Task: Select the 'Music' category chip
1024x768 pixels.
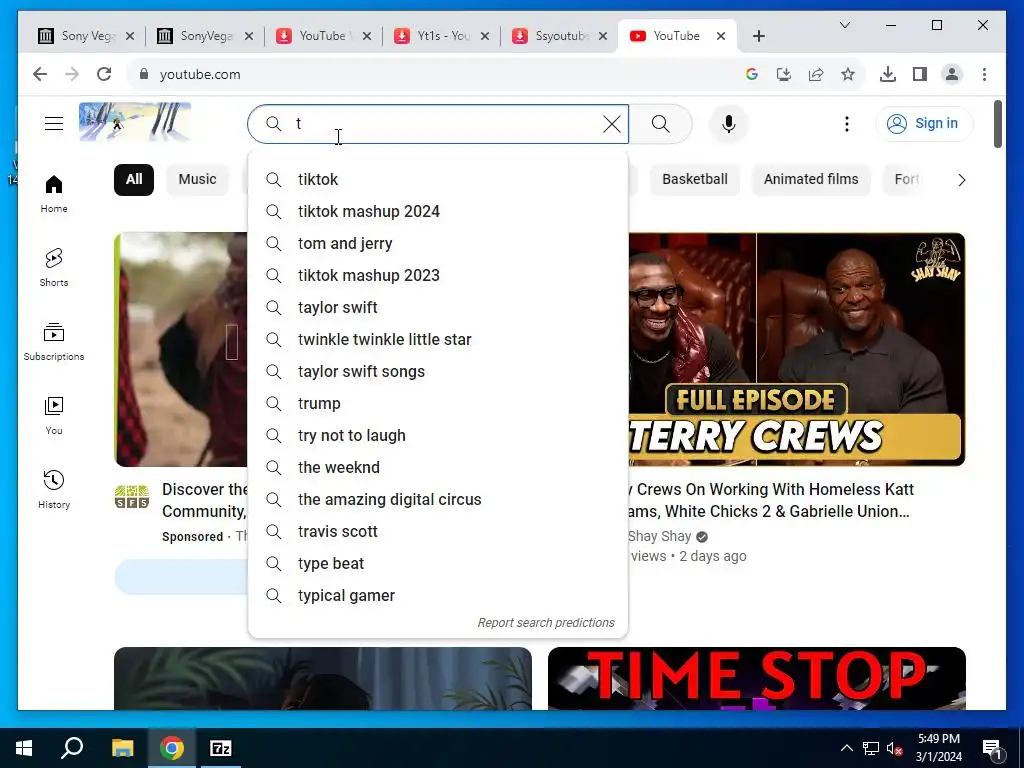Action: [x=197, y=180]
